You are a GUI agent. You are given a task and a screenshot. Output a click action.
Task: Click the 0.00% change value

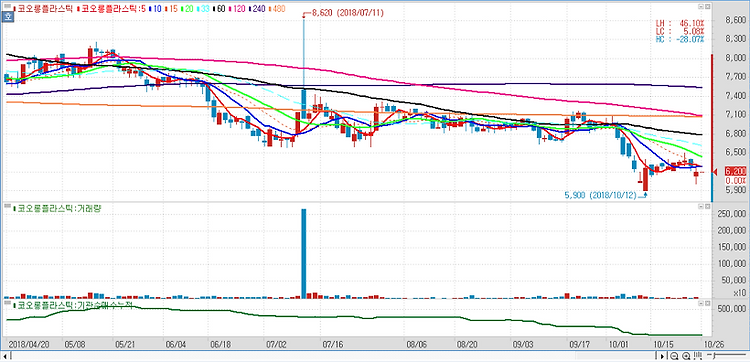click(736, 181)
